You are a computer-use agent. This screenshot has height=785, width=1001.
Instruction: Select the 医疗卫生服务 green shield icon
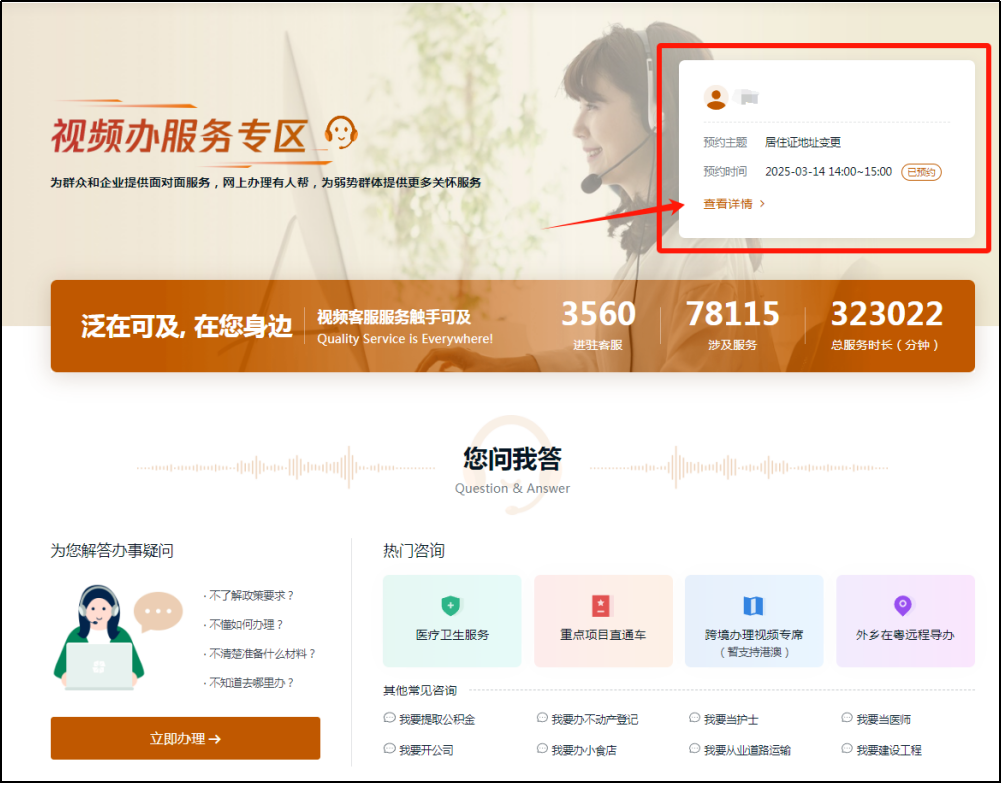[451, 602]
